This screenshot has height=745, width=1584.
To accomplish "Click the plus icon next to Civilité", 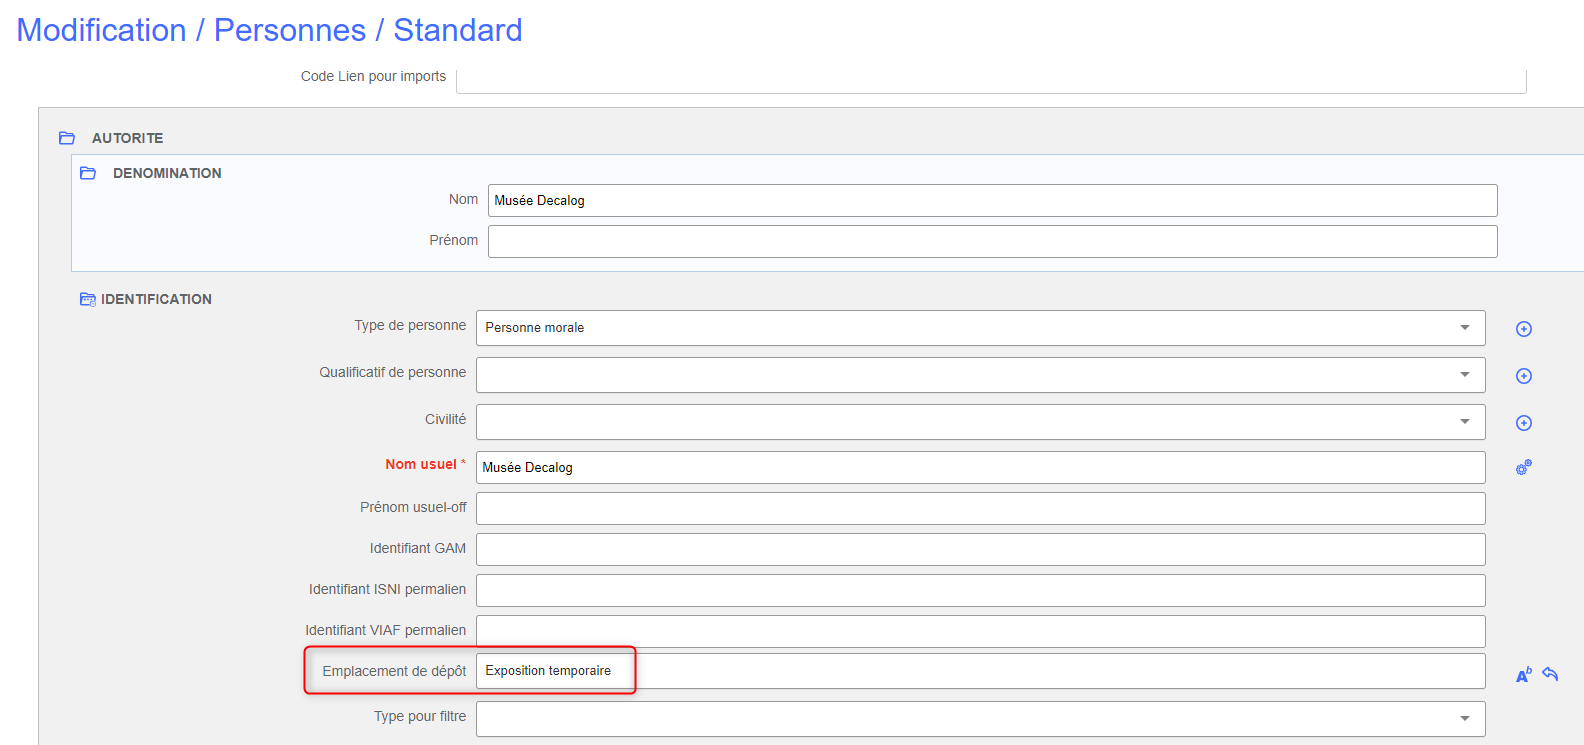I will (x=1523, y=423).
